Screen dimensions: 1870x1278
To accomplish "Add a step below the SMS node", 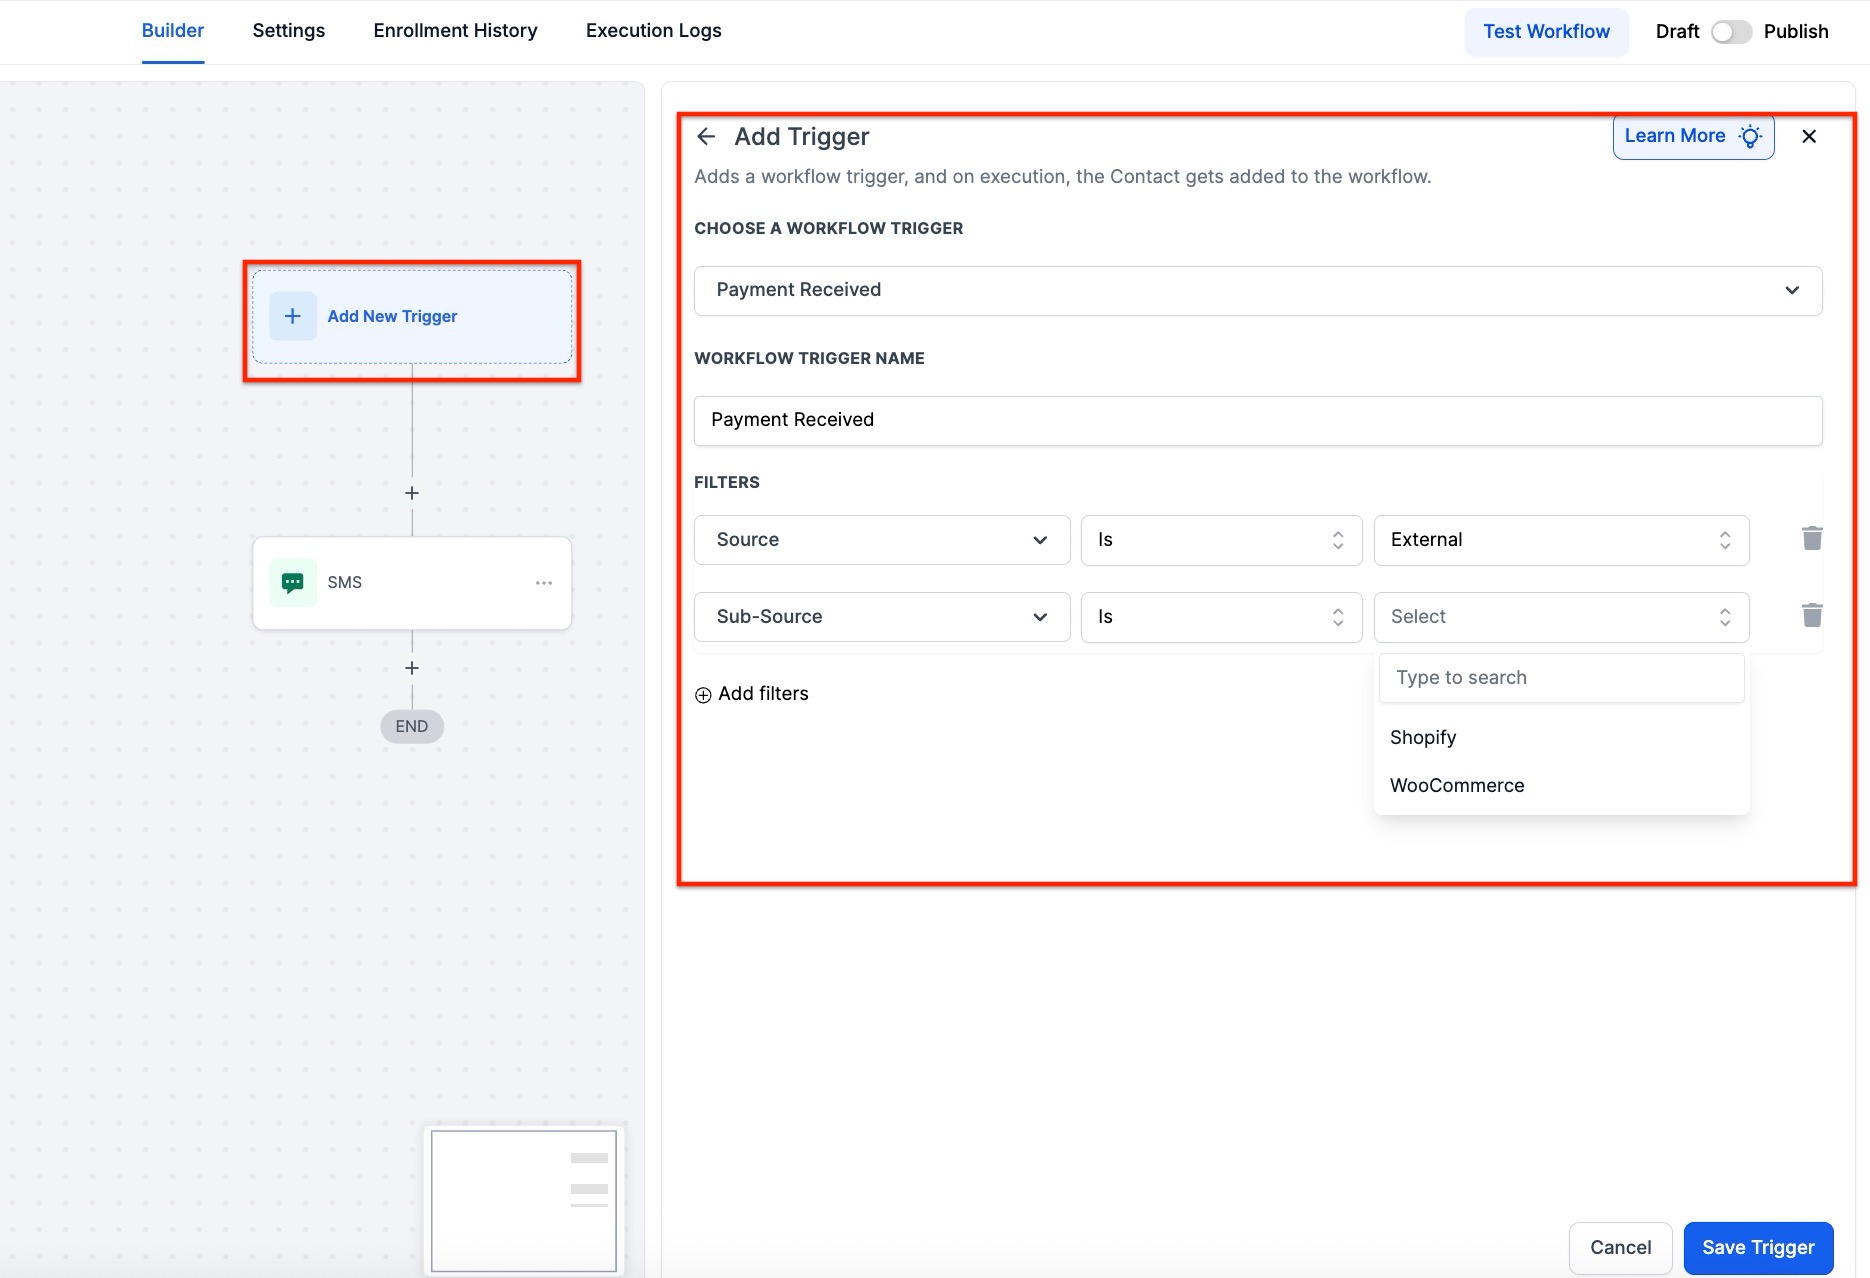I will pyautogui.click(x=412, y=668).
